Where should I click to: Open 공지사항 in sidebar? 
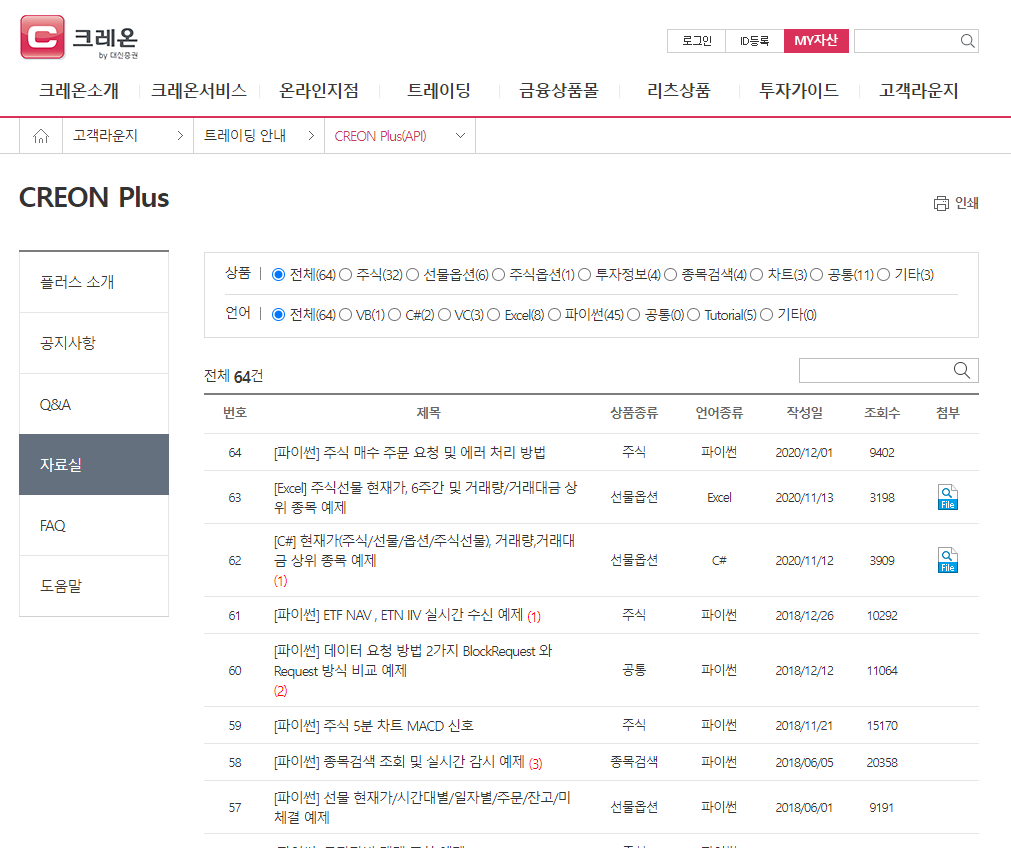94,343
